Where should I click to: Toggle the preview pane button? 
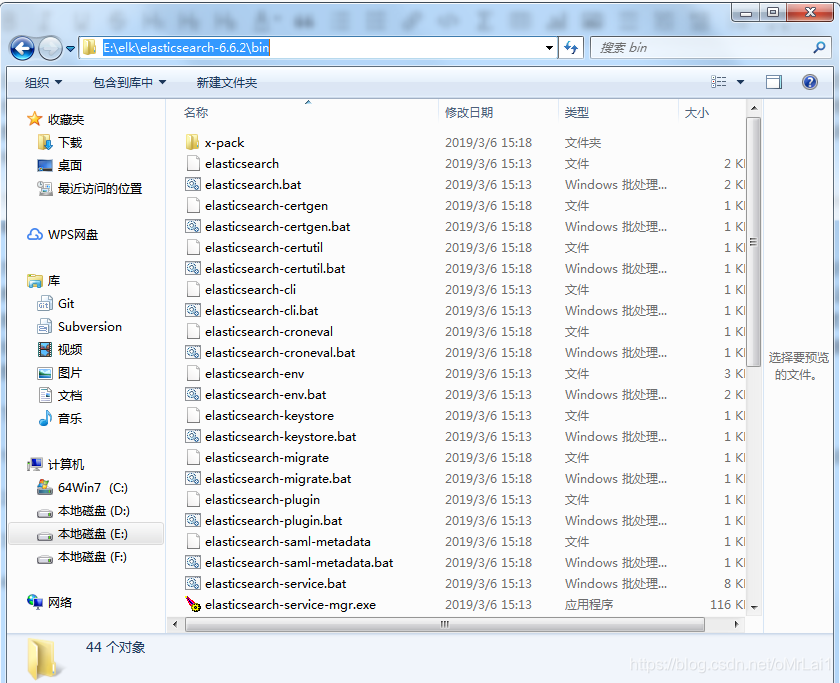click(774, 82)
